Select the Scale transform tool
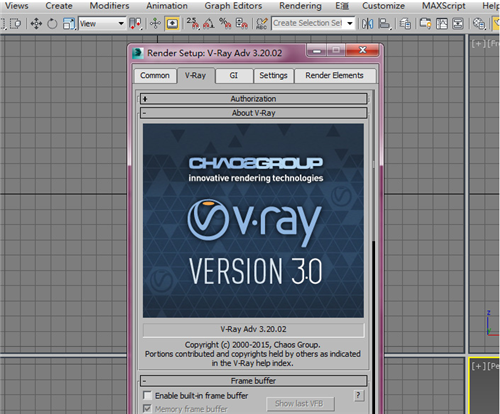The image size is (500, 414). click(68, 24)
